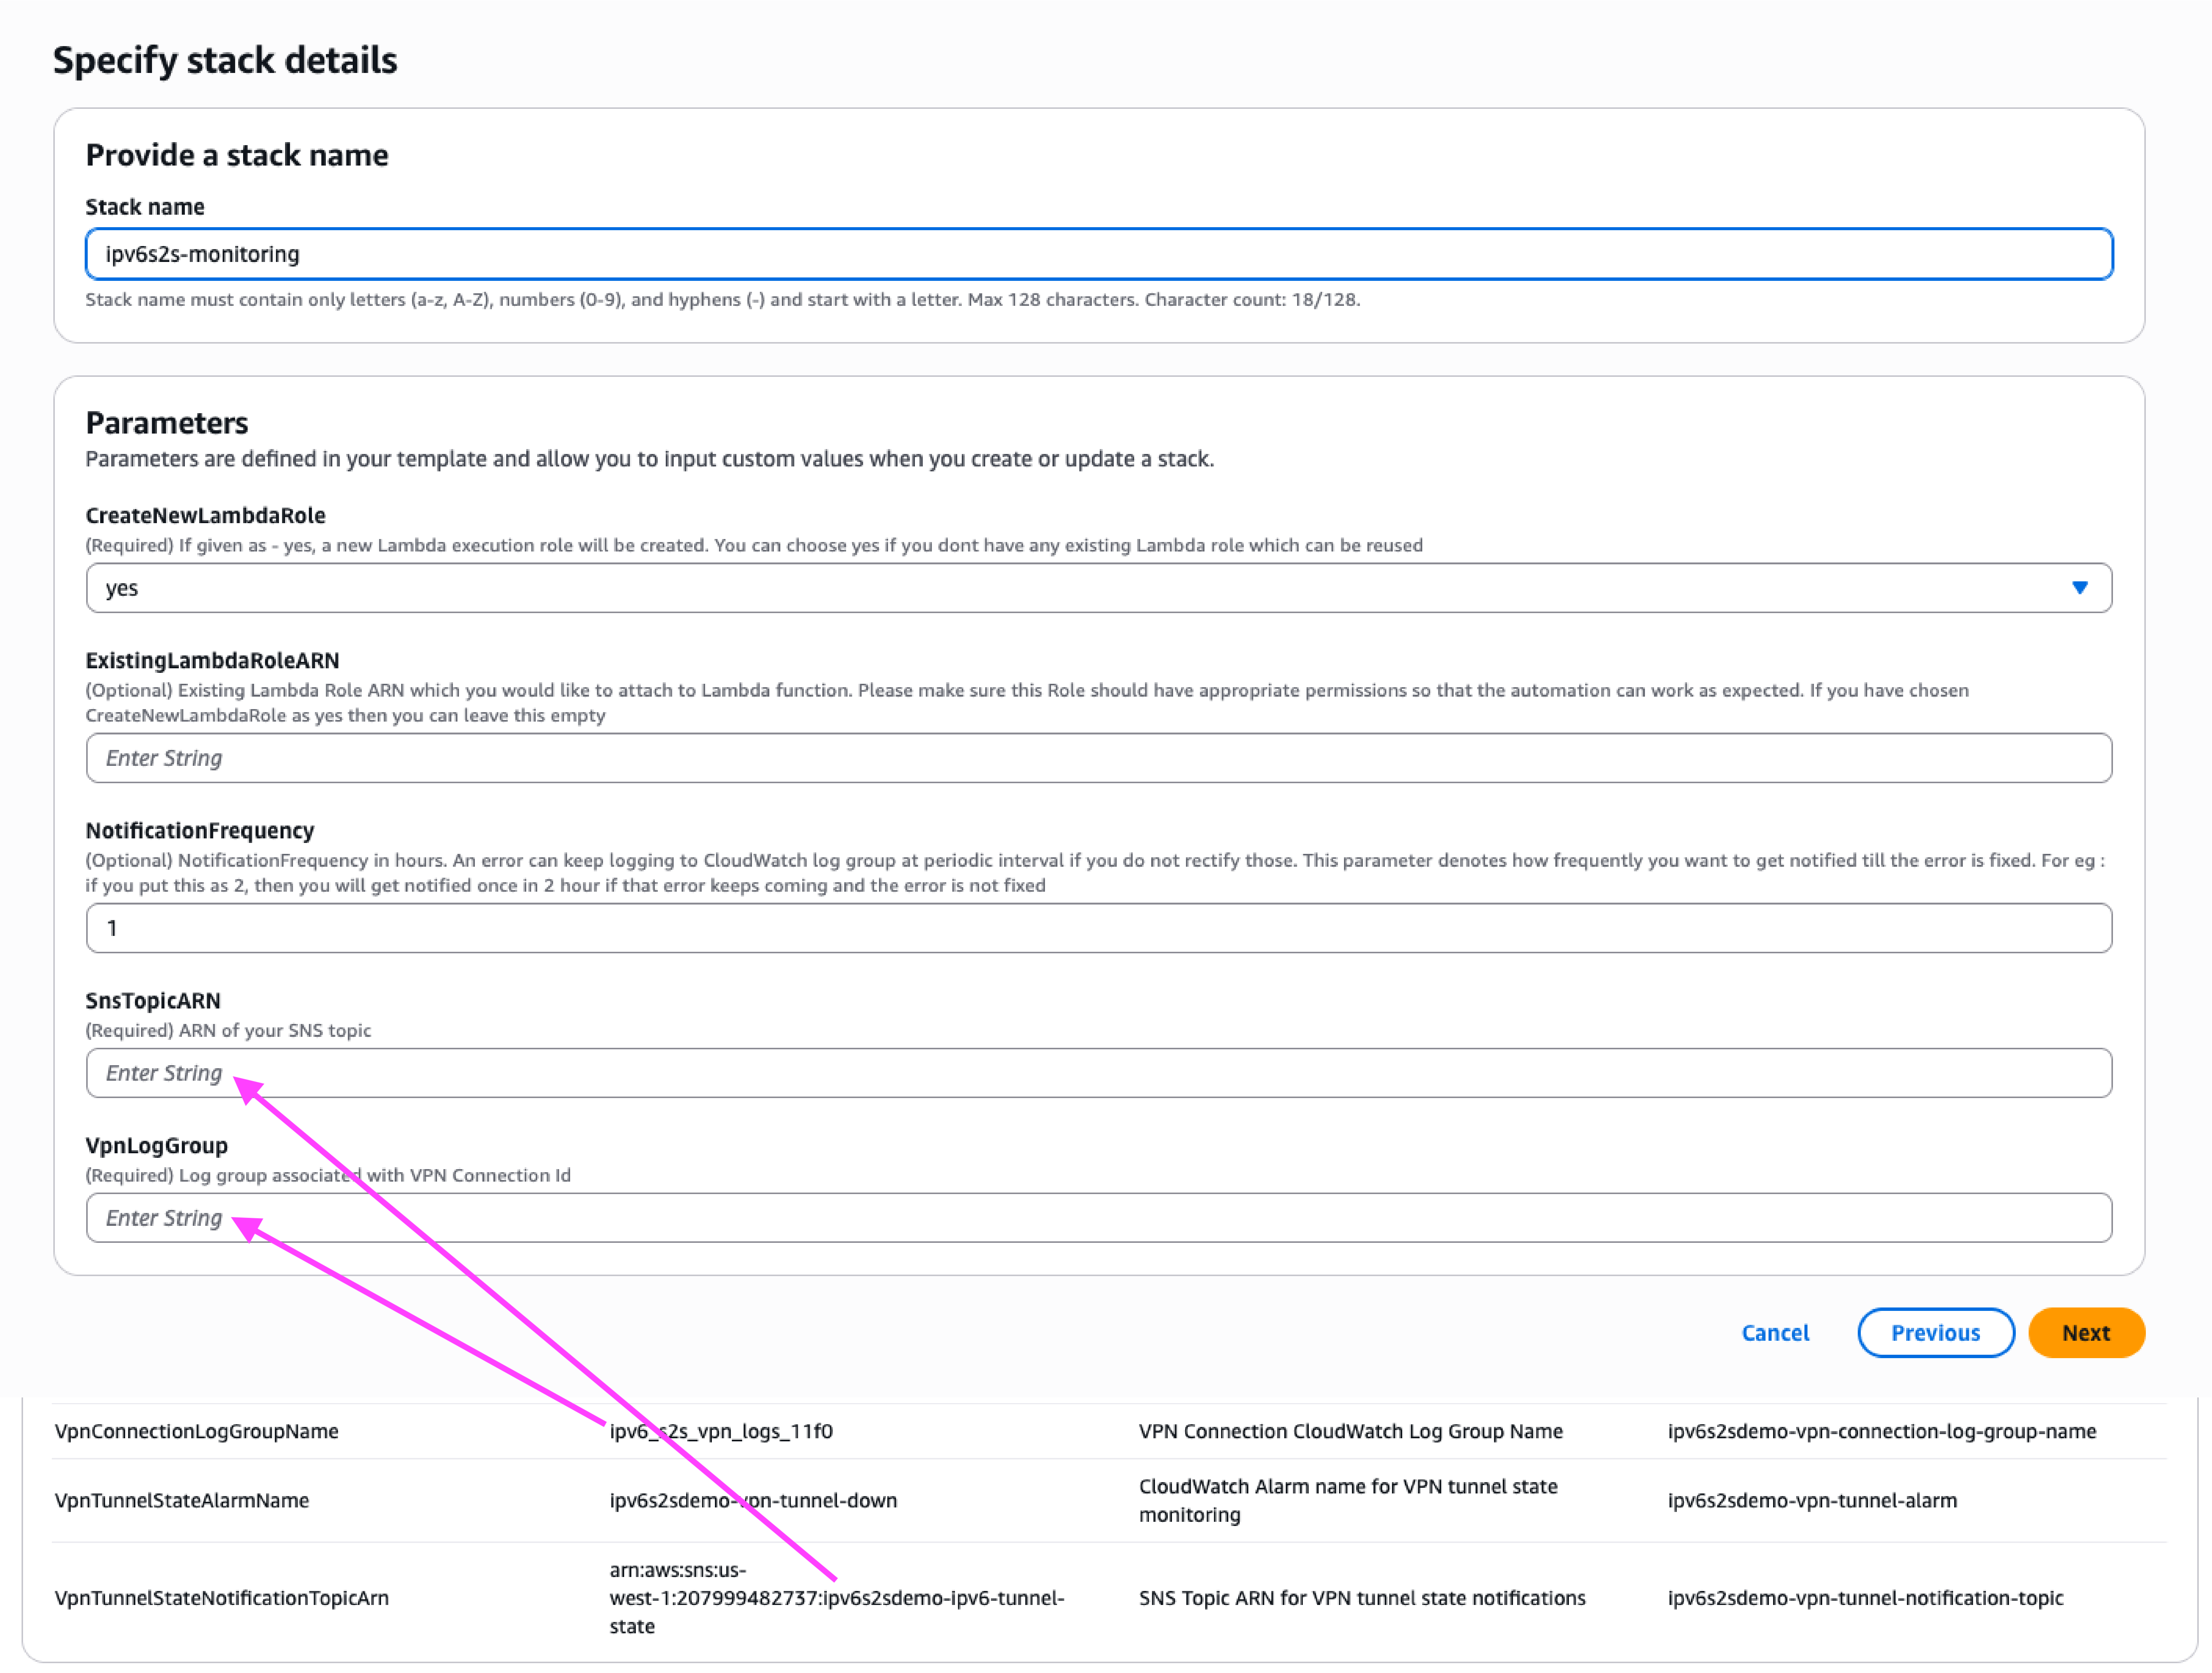Click the Parameters section heading

point(167,423)
